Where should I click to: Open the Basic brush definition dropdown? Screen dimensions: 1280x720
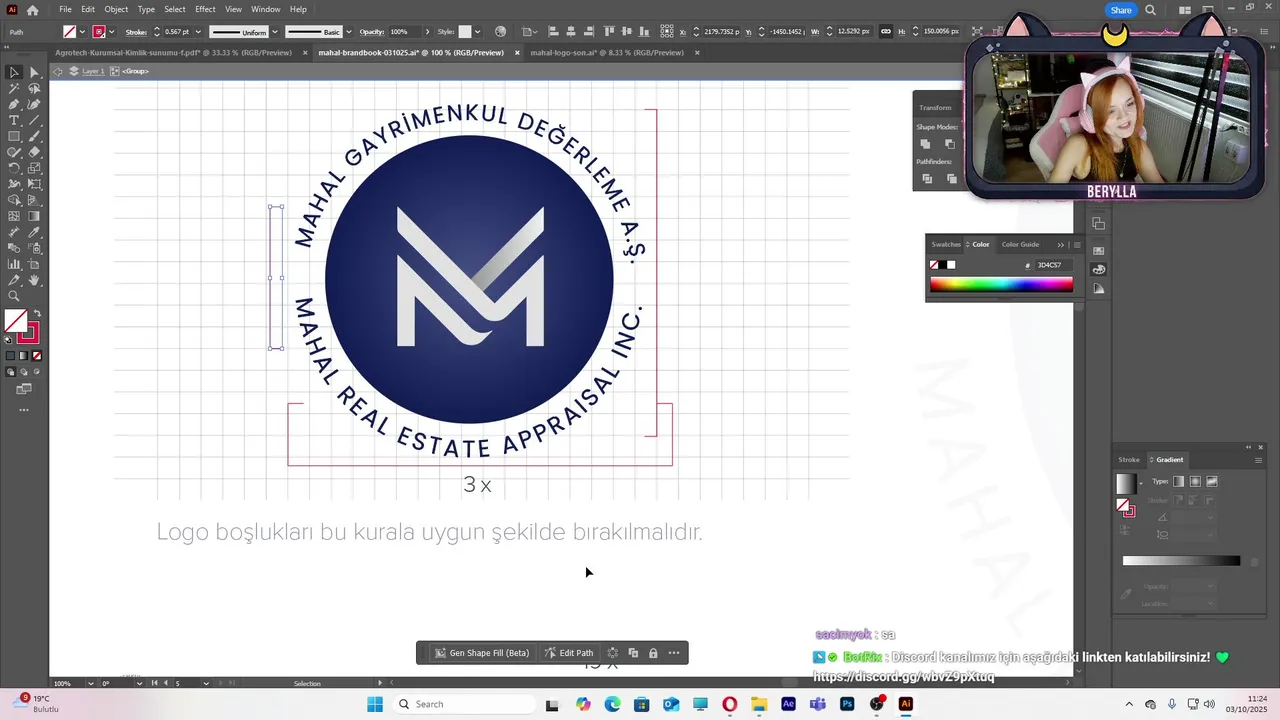[x=348, y=32]
